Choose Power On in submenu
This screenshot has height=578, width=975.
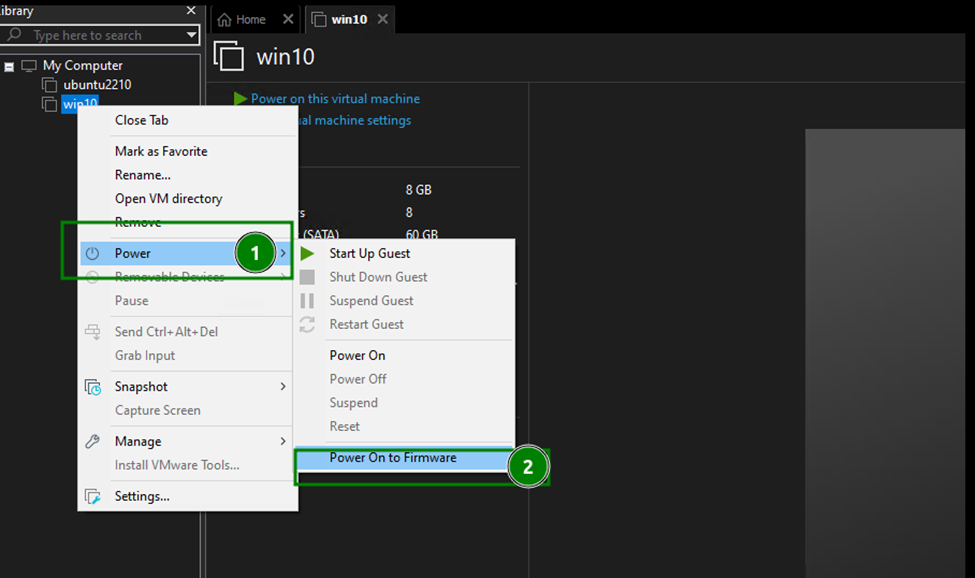tap(358, 356)
